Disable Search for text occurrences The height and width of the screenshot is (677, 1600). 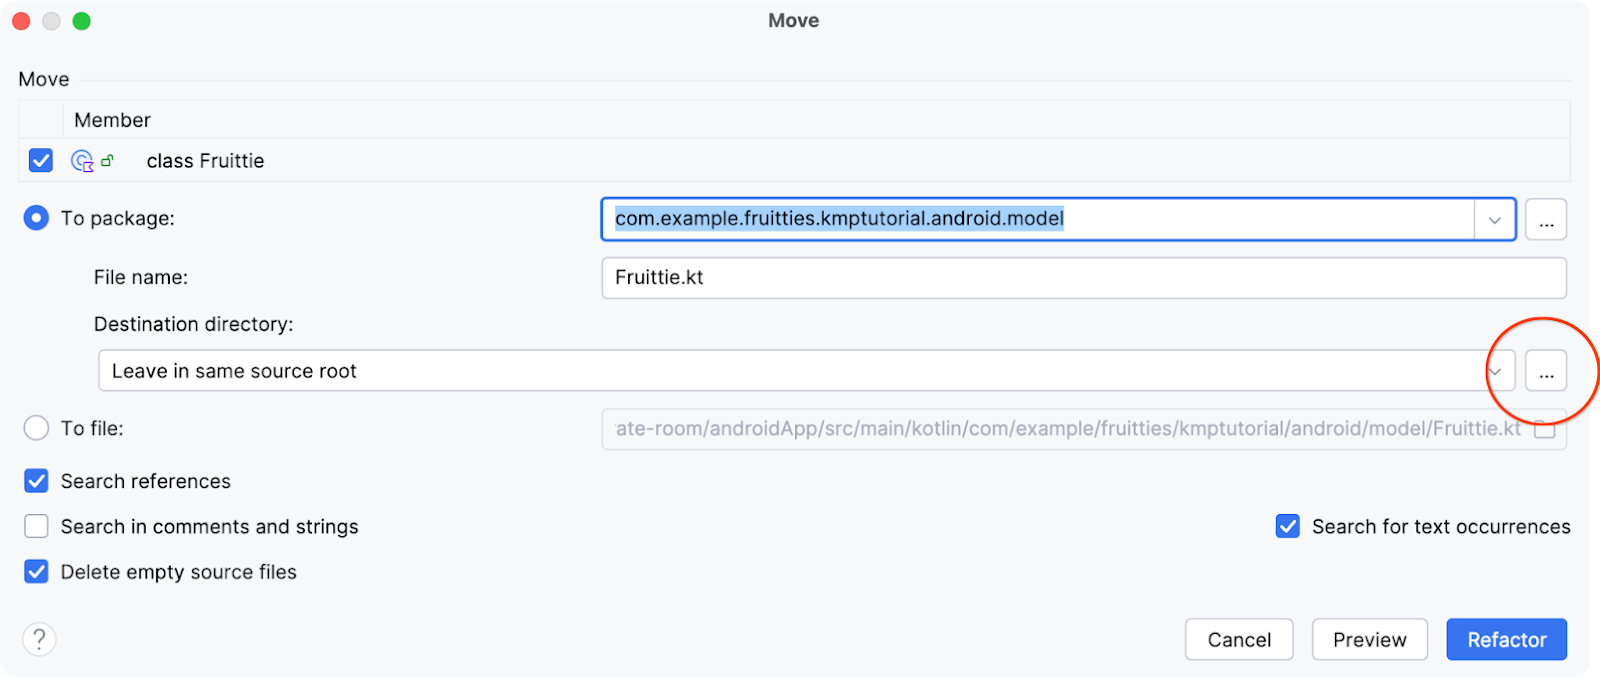click(x=1288, y=527)
